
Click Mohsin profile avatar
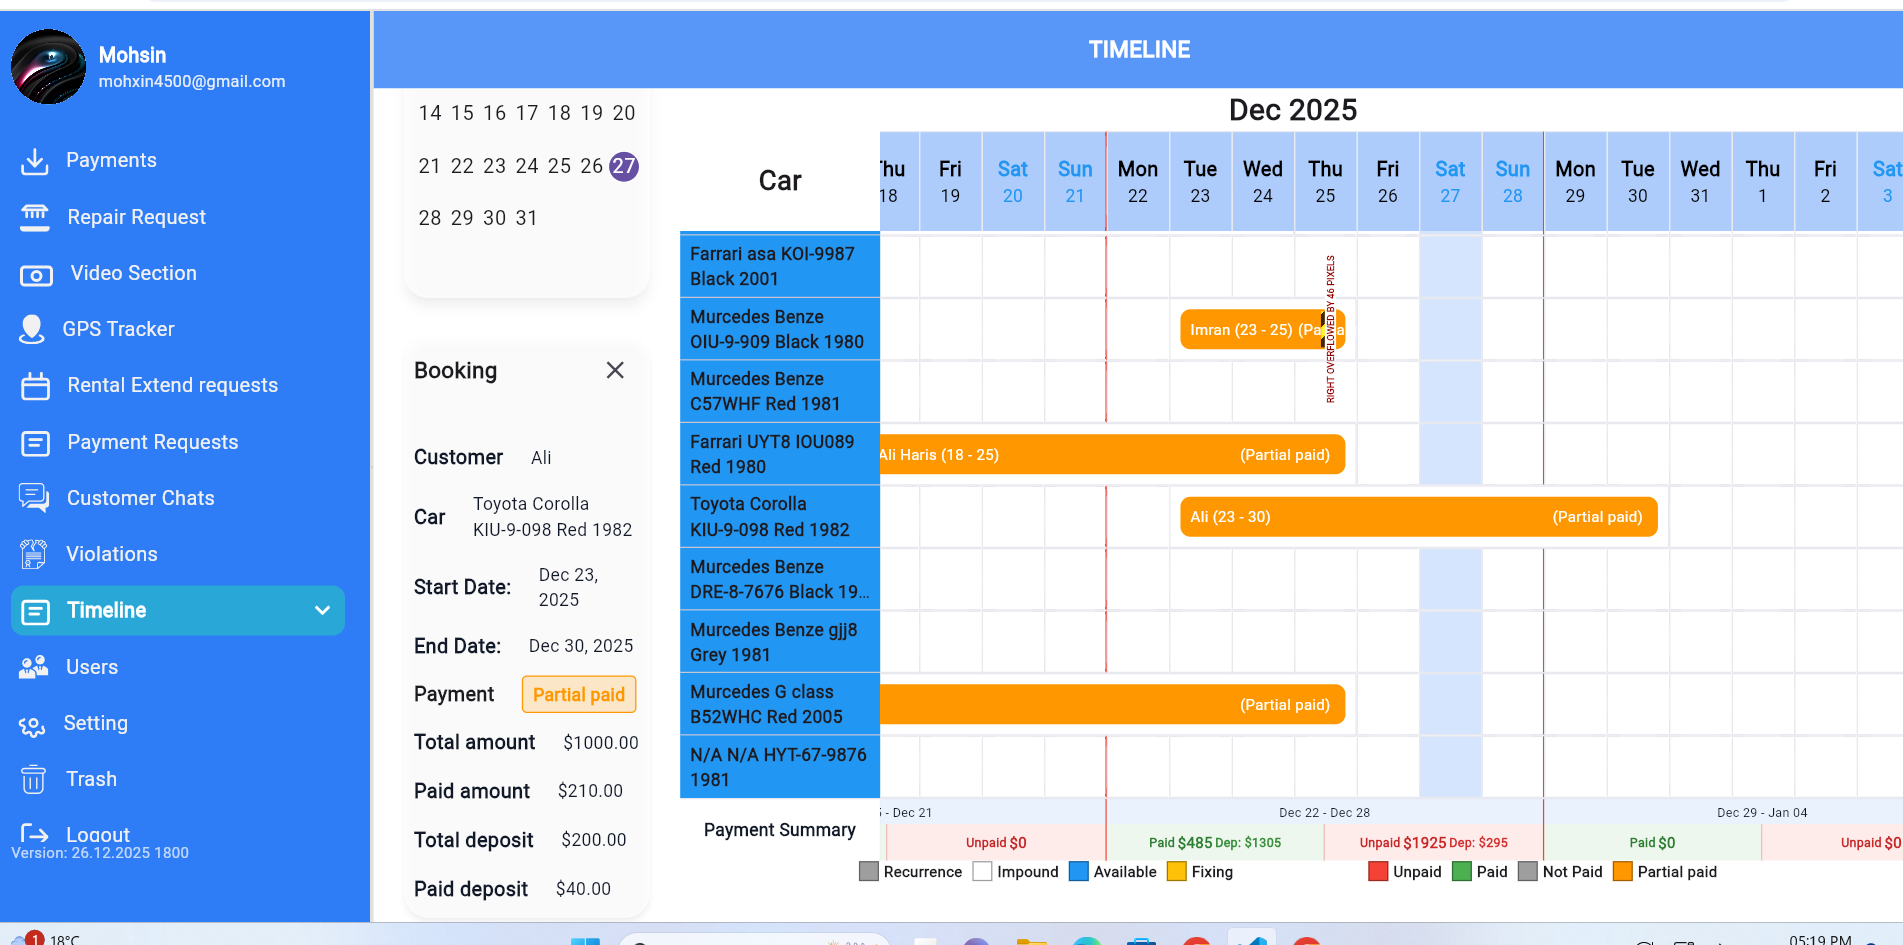(x=48, y=67)
